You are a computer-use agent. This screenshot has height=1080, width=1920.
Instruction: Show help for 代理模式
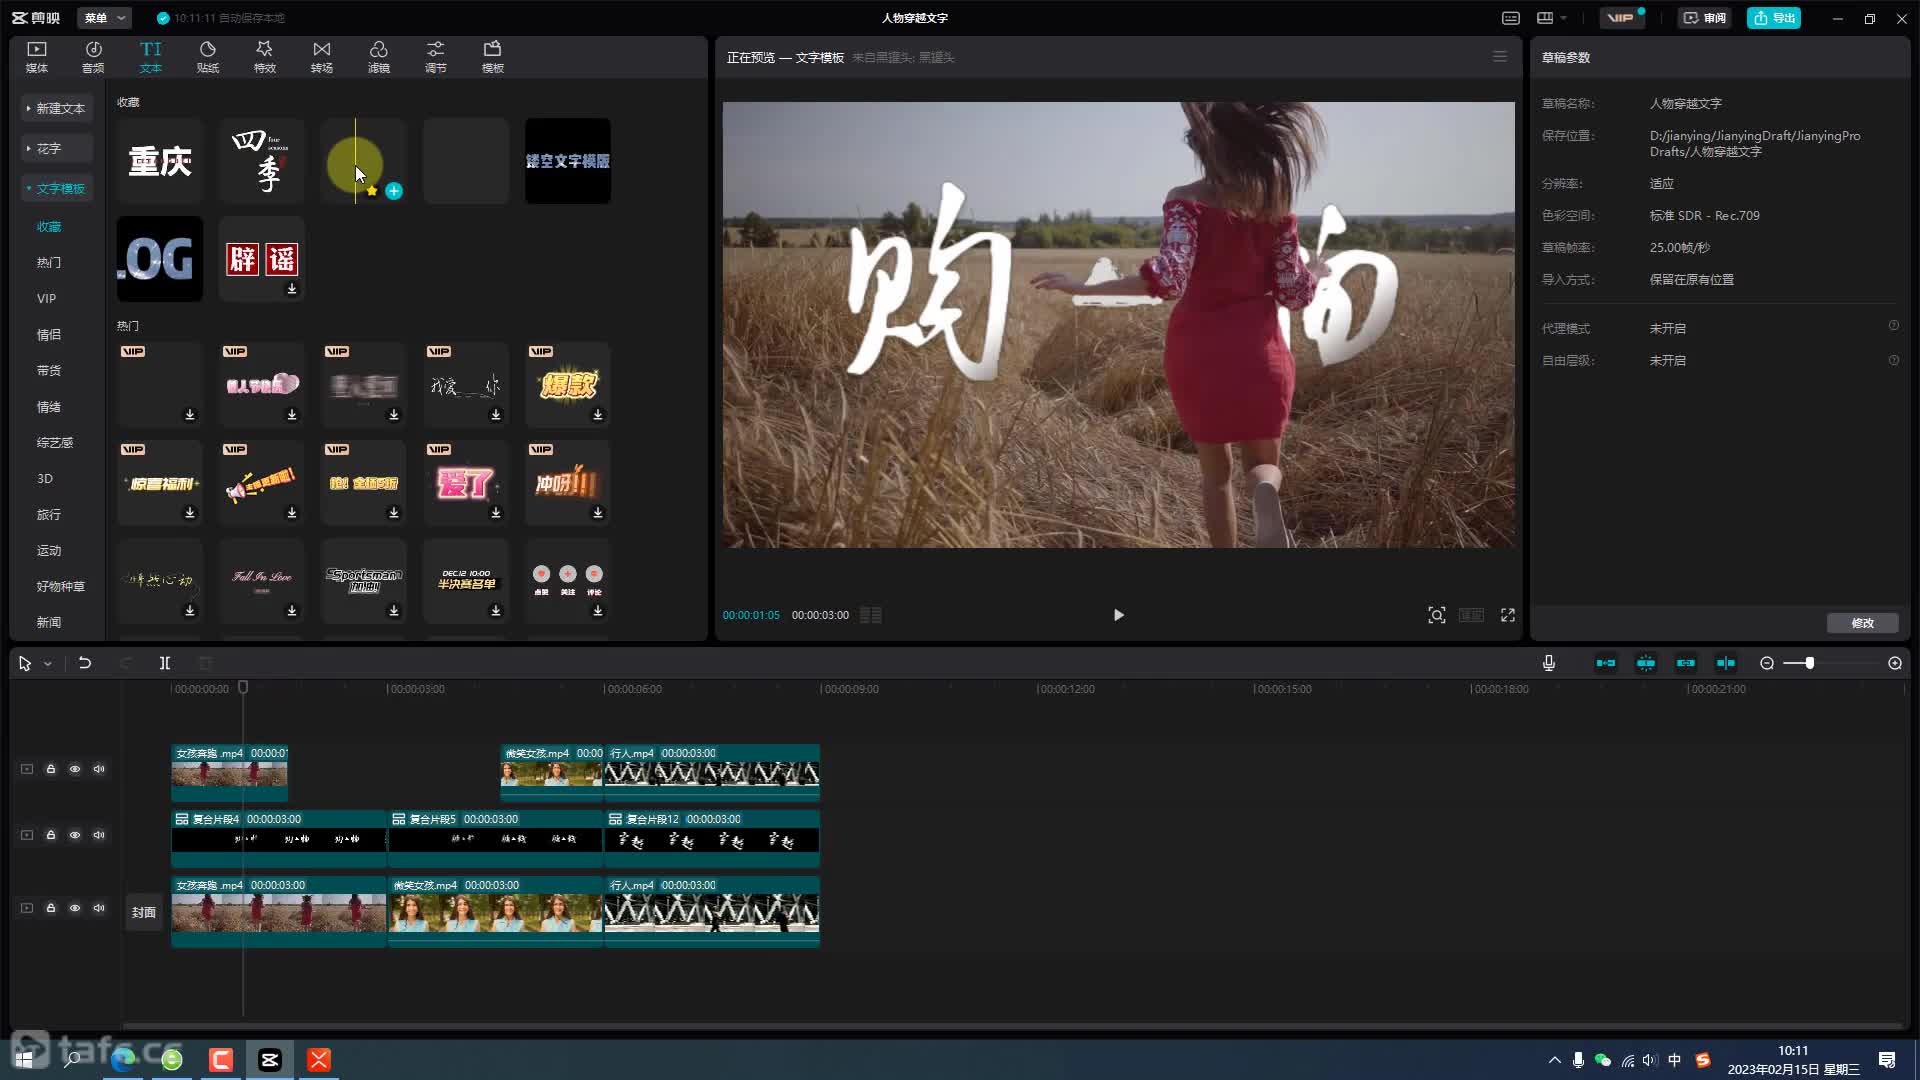(x=1894, y=326)
